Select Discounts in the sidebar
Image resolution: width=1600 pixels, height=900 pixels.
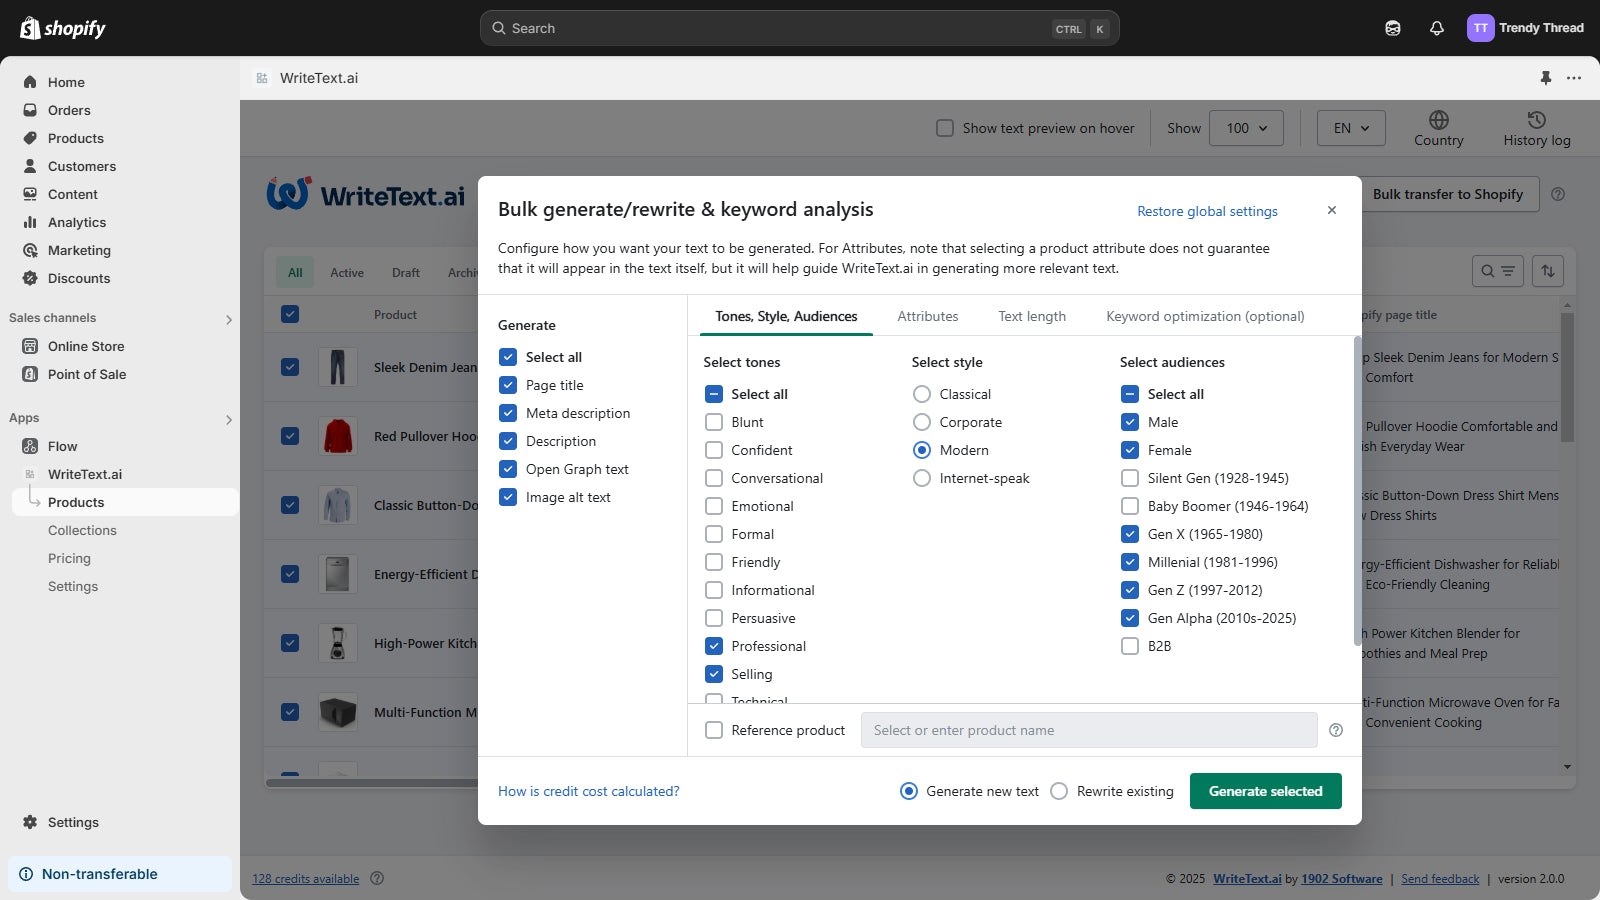pos(78,278)
